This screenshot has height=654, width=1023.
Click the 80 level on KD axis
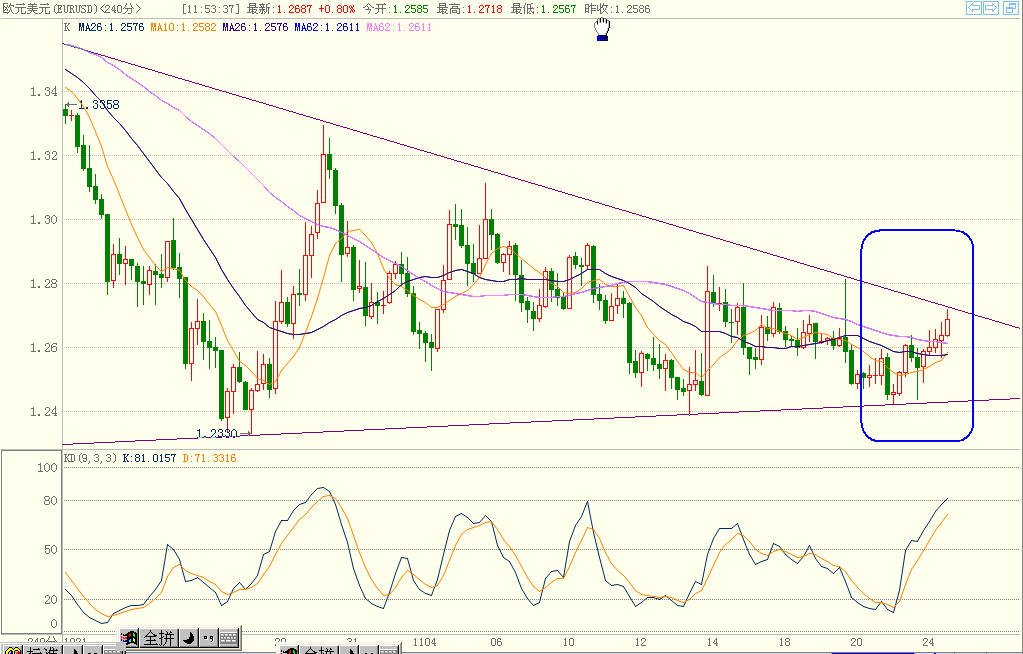(x=51, y=501)
